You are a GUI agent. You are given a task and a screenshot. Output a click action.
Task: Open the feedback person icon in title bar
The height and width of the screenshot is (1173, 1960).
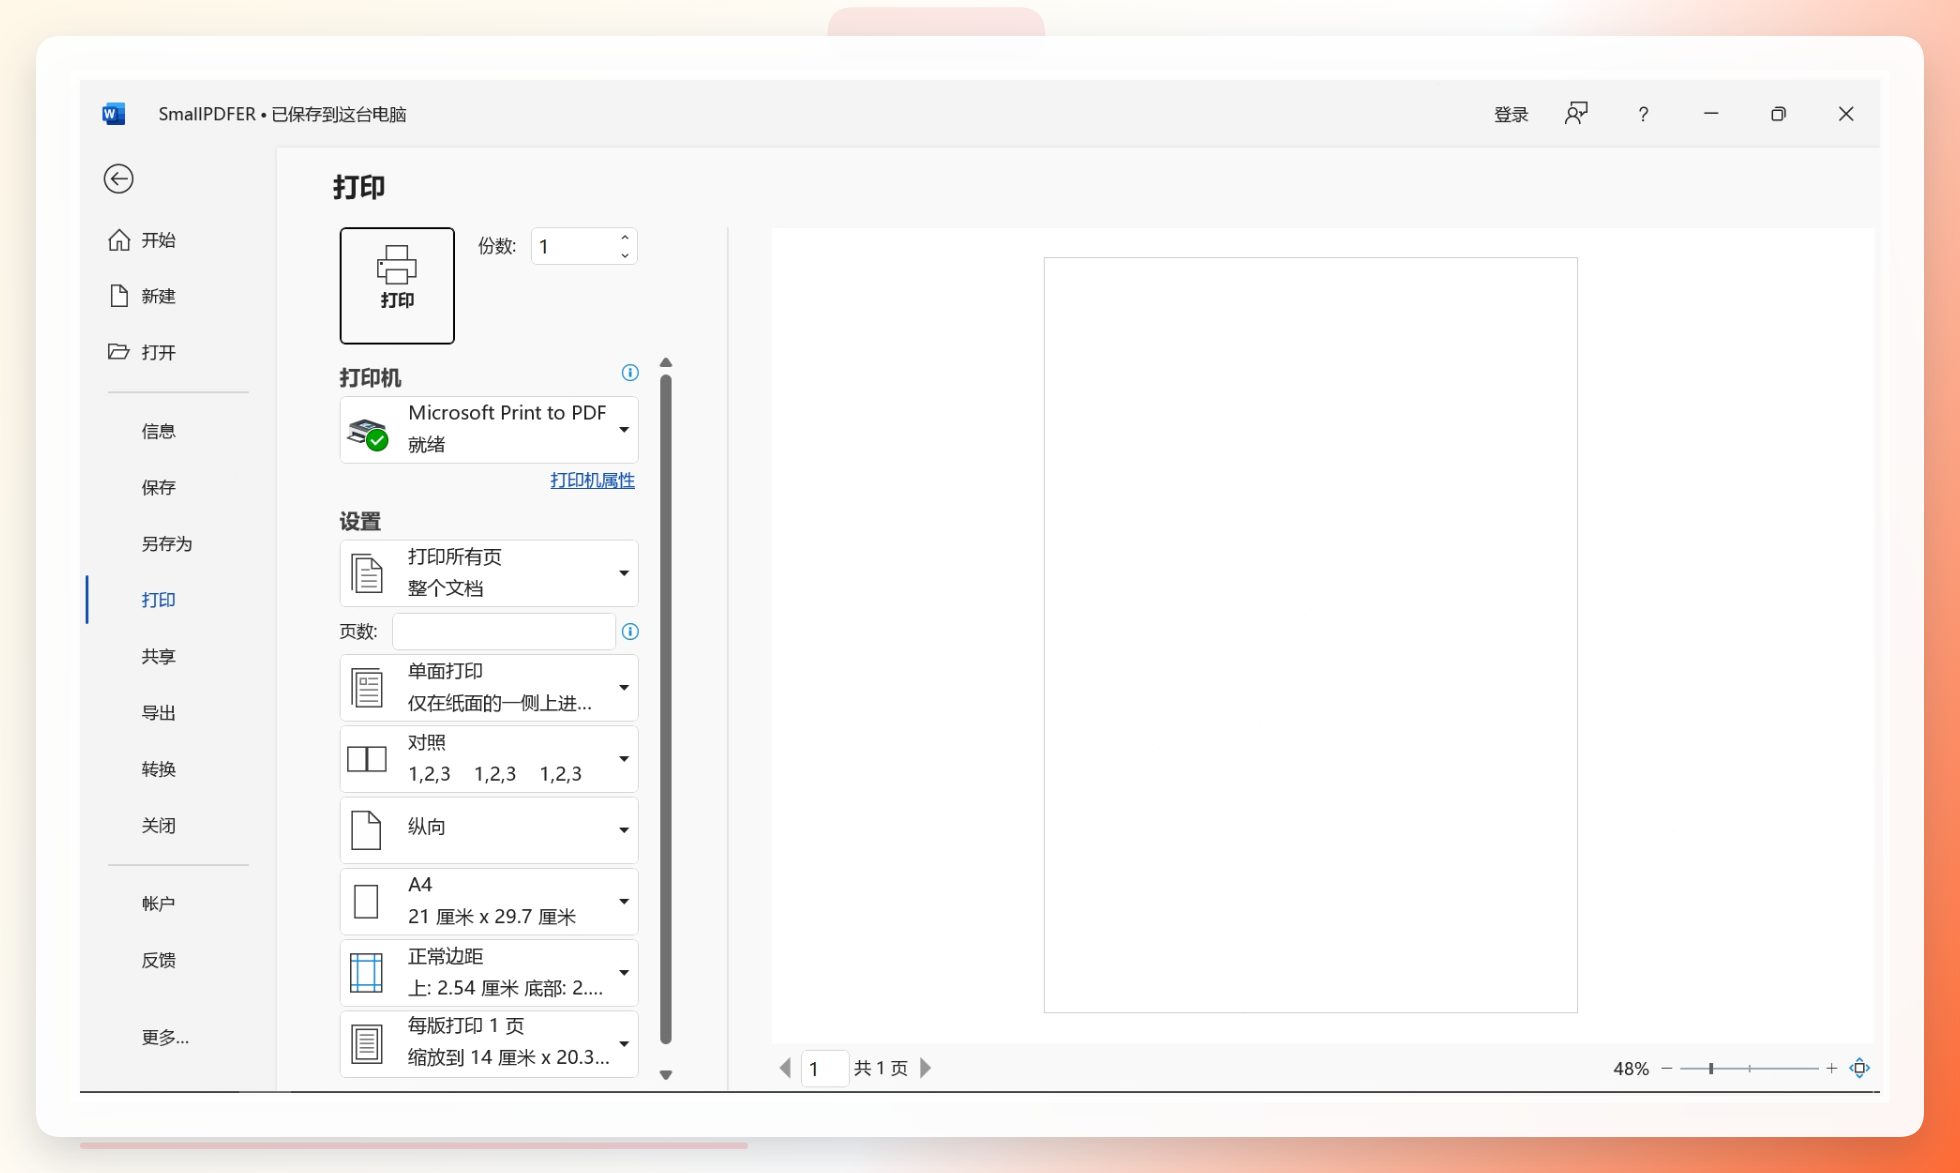coord(1576,114)
